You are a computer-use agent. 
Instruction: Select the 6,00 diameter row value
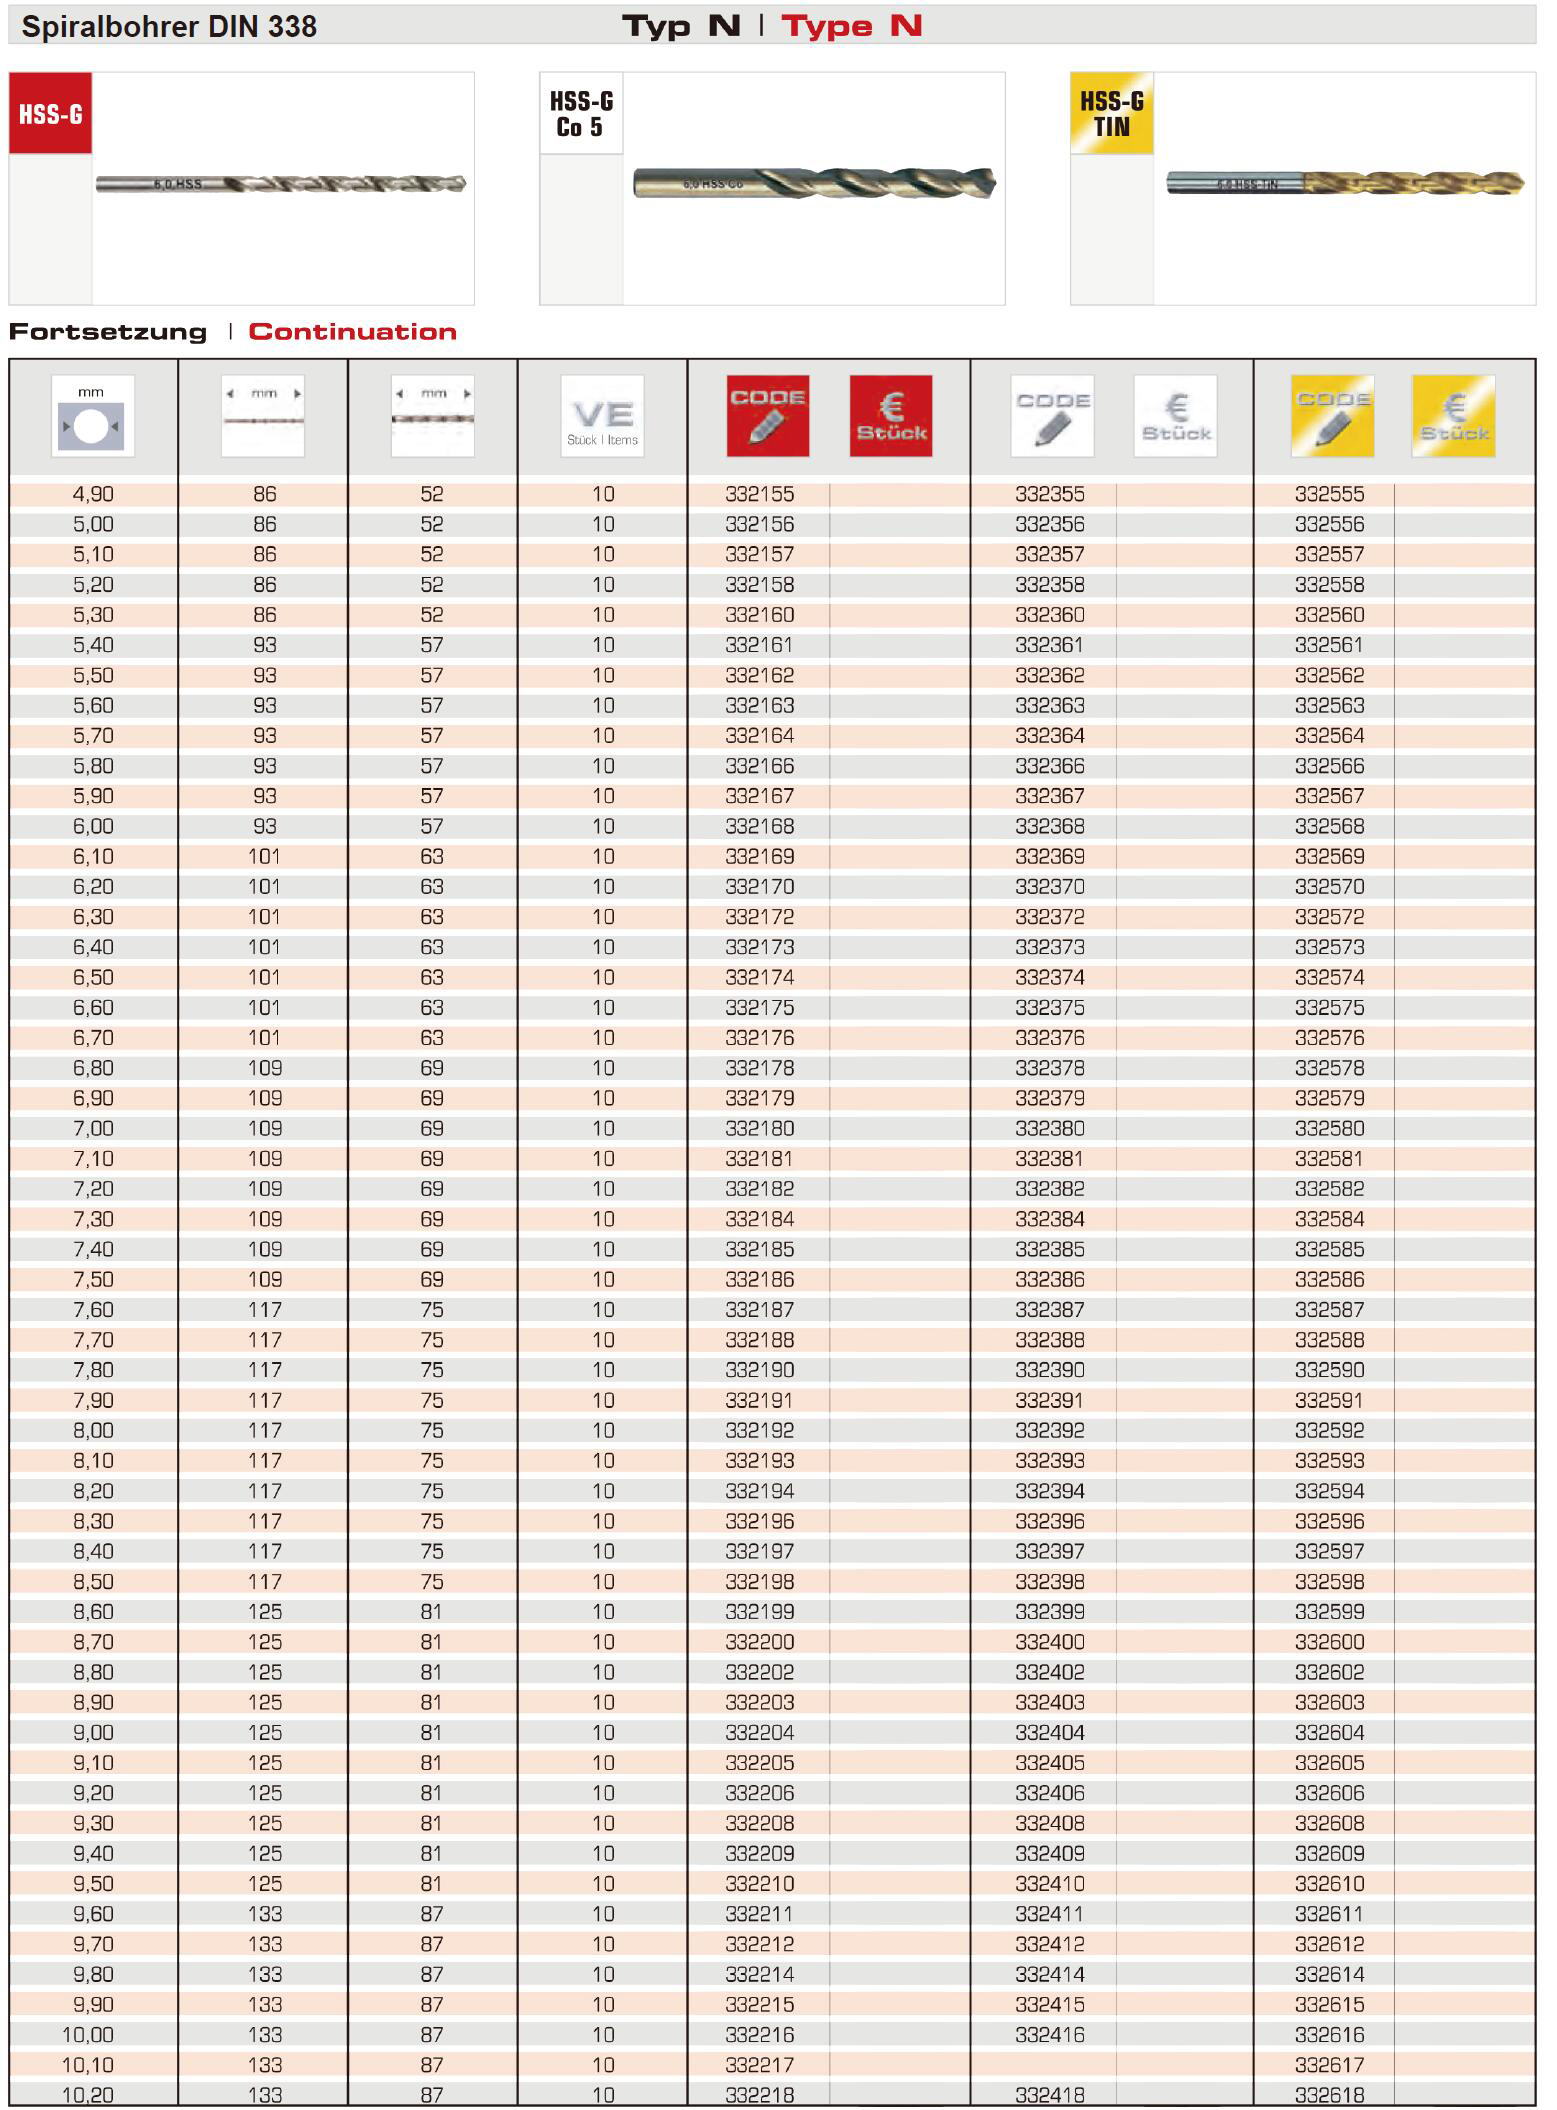(93, 826)
